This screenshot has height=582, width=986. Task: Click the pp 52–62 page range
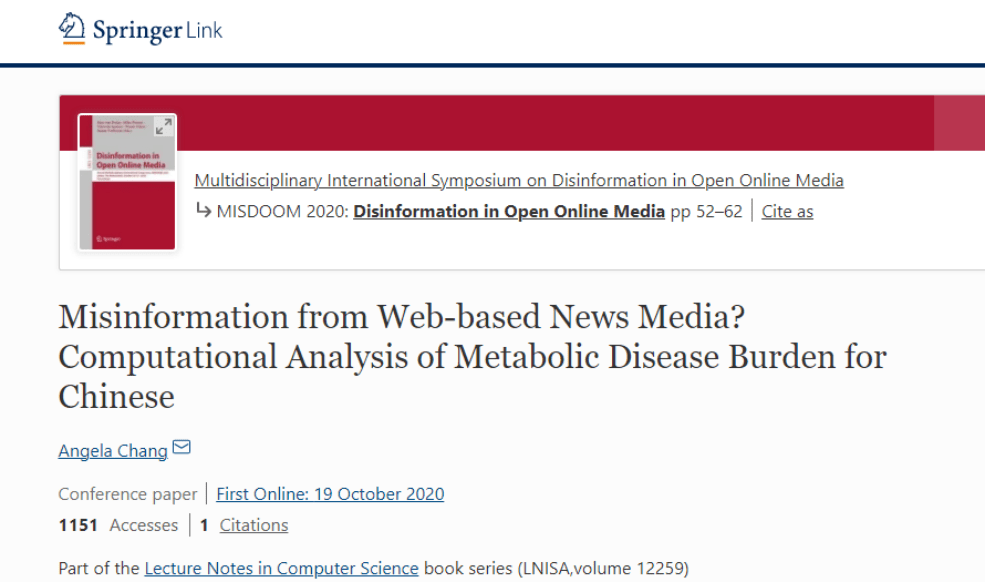pos(706,211)
